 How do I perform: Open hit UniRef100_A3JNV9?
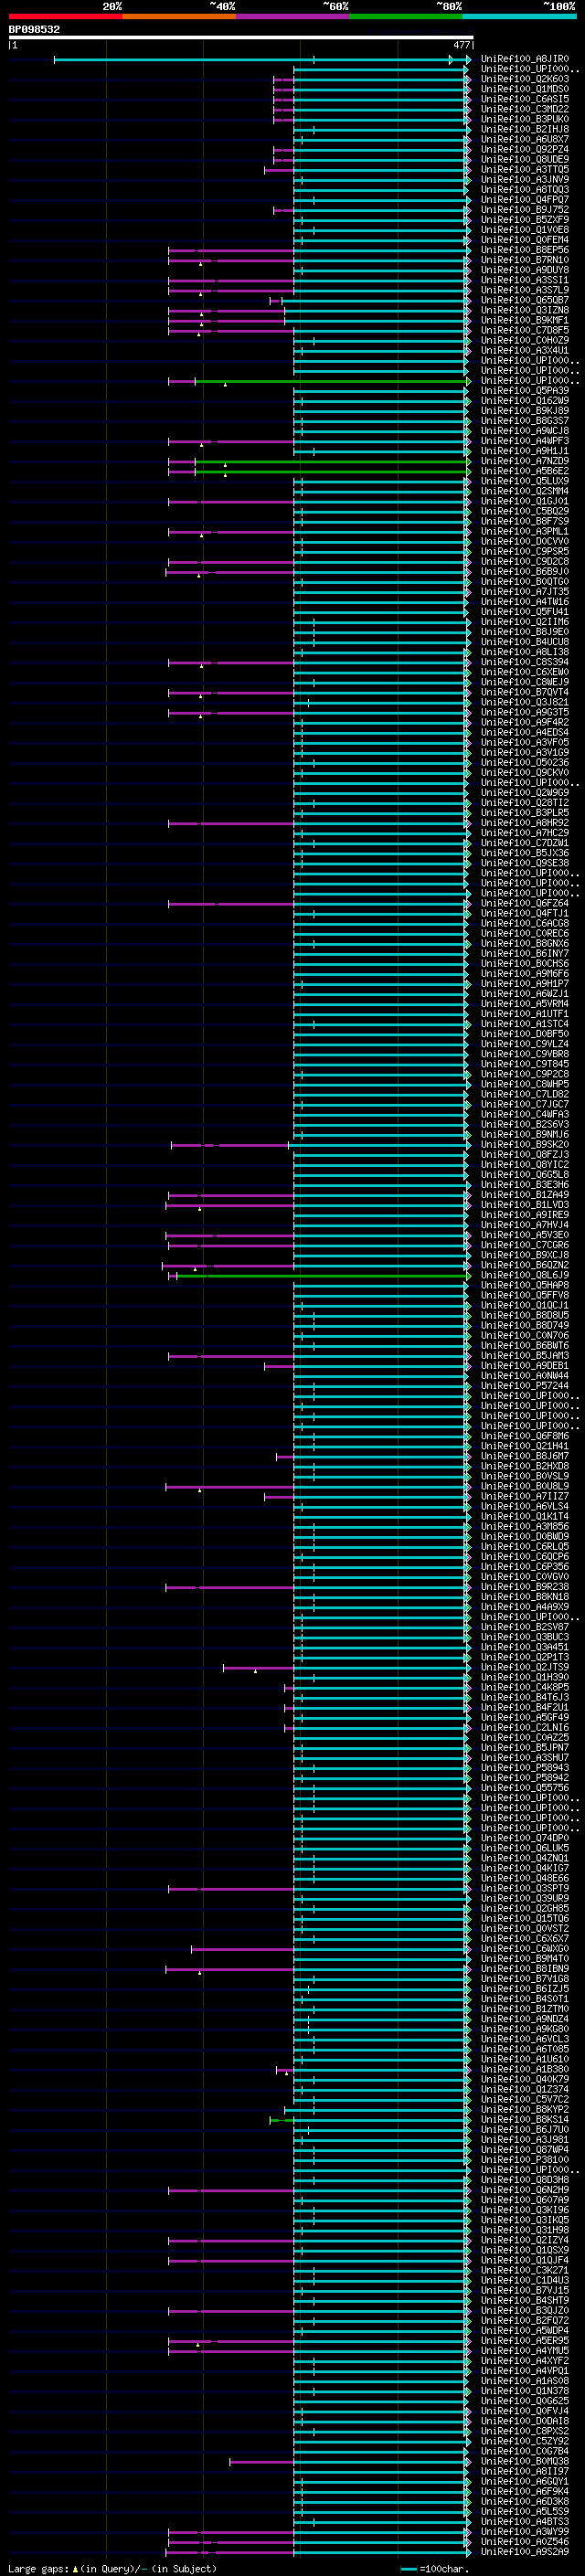(524, 180)
